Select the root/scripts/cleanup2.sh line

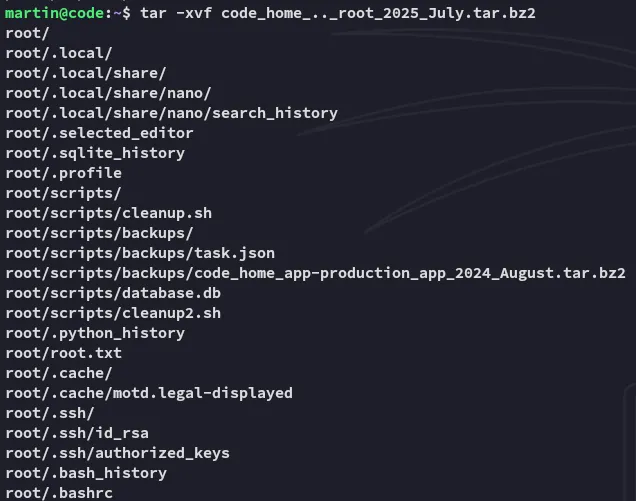[113, 313]
